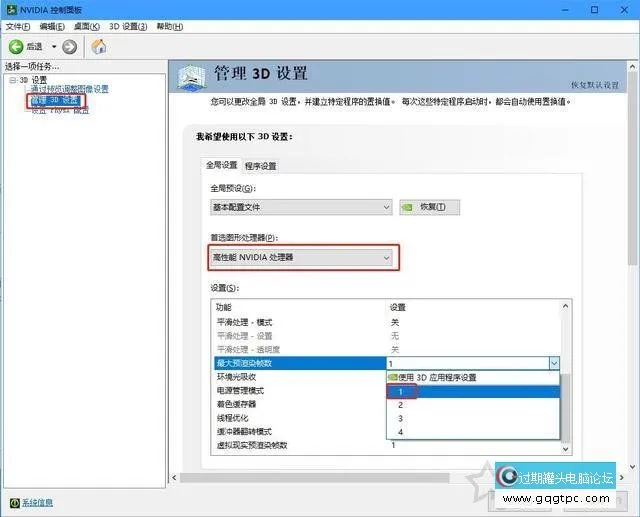Click main panel vertical scroll up arrow
Viewport: 640px width, 517px height.
pos(632,66)
